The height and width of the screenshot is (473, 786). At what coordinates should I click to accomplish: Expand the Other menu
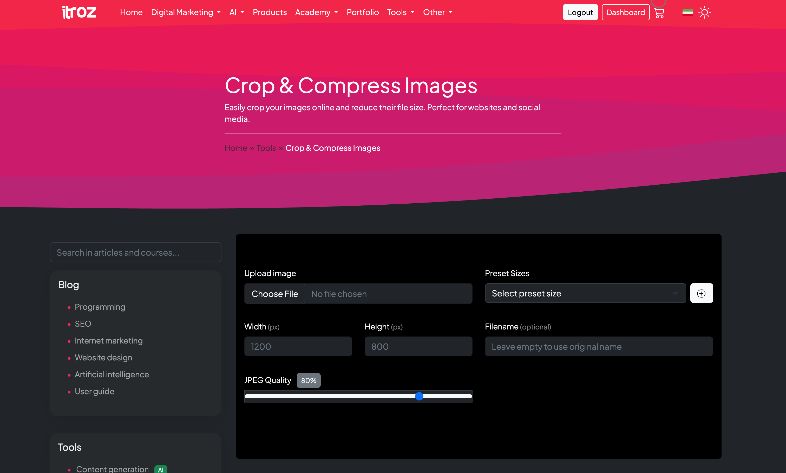pyautogui.click(x=437, y=12)
